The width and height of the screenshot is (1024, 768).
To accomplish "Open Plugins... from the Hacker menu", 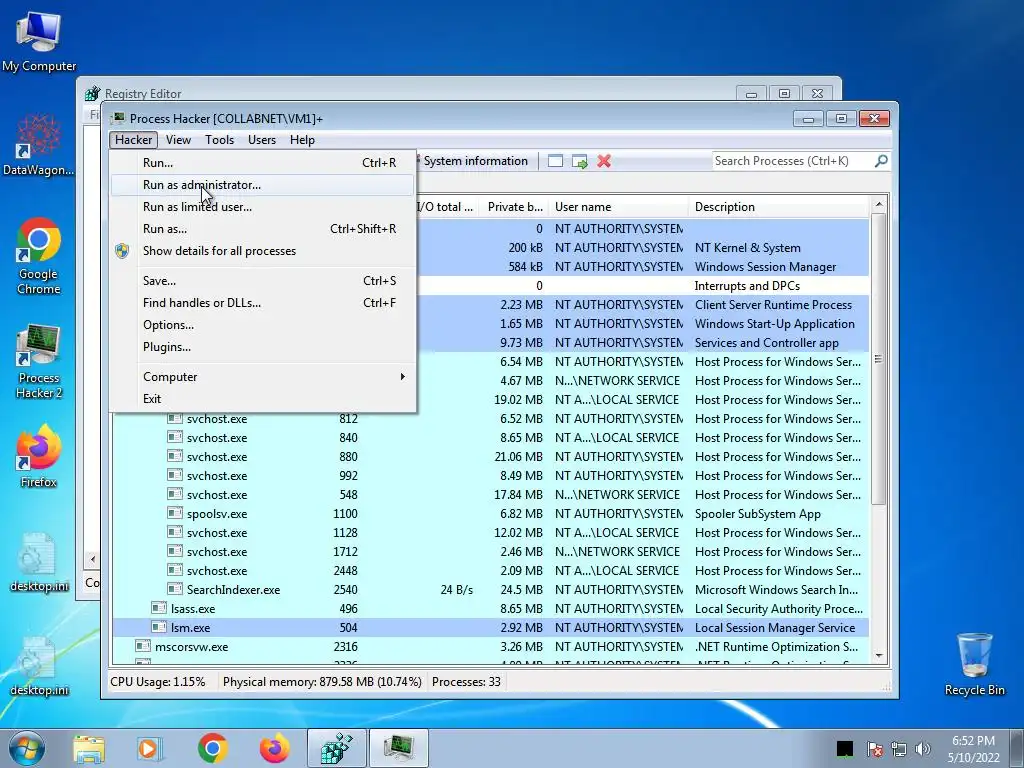I will [263, 347].
